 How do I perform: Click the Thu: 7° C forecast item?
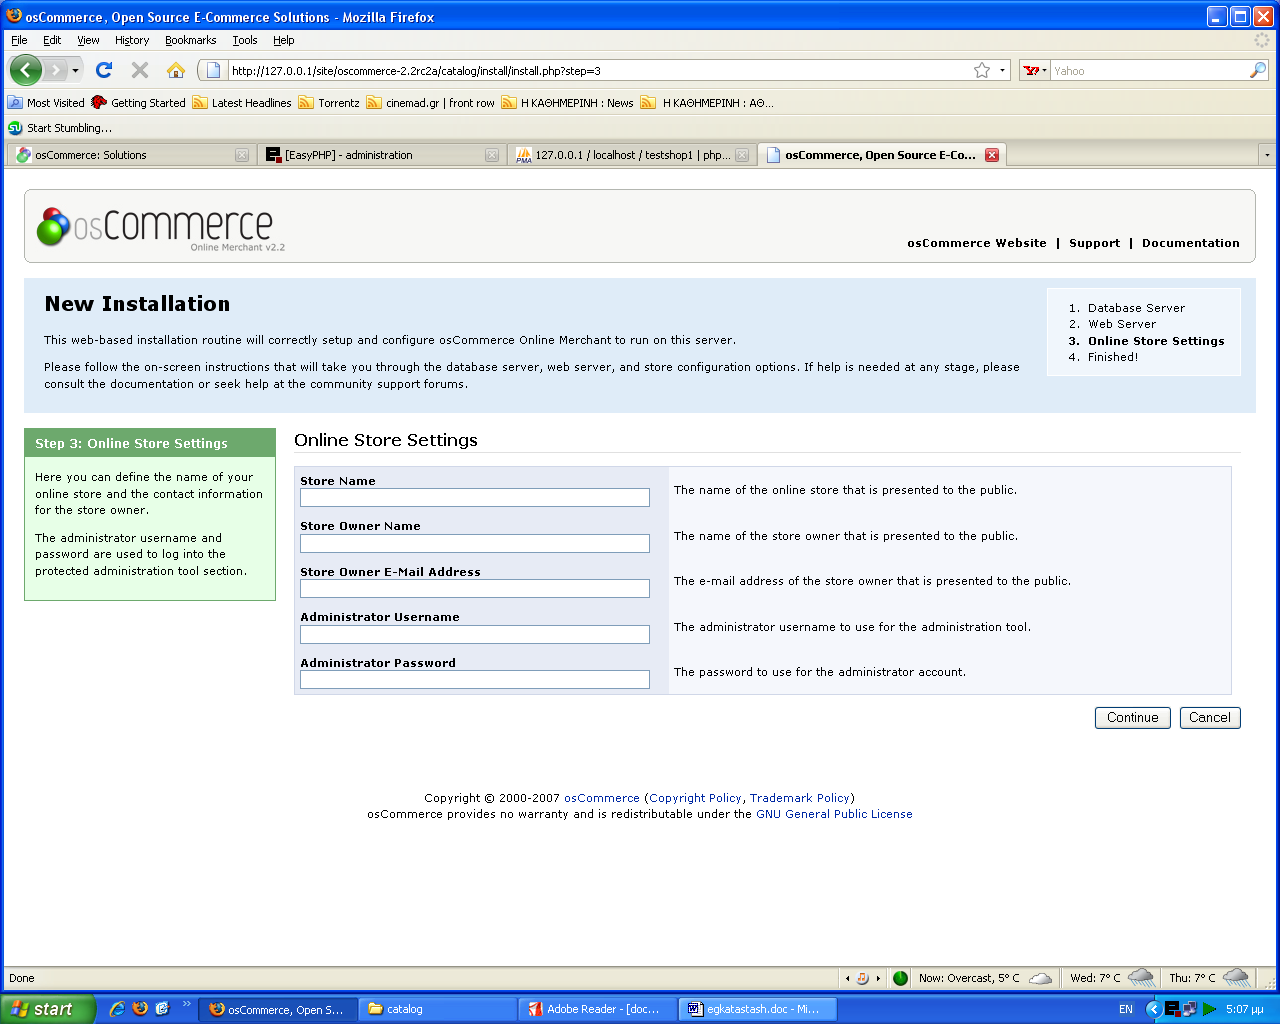tap(1209, 978)
